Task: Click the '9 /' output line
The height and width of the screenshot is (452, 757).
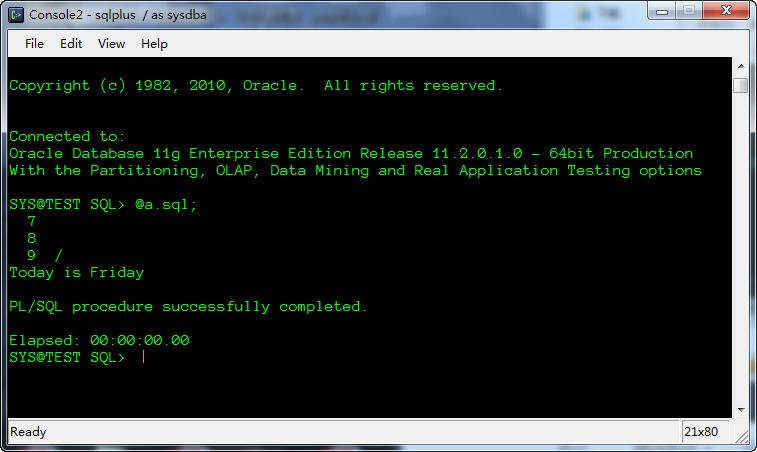Action: pyautogui.click(x=45, y=255)
